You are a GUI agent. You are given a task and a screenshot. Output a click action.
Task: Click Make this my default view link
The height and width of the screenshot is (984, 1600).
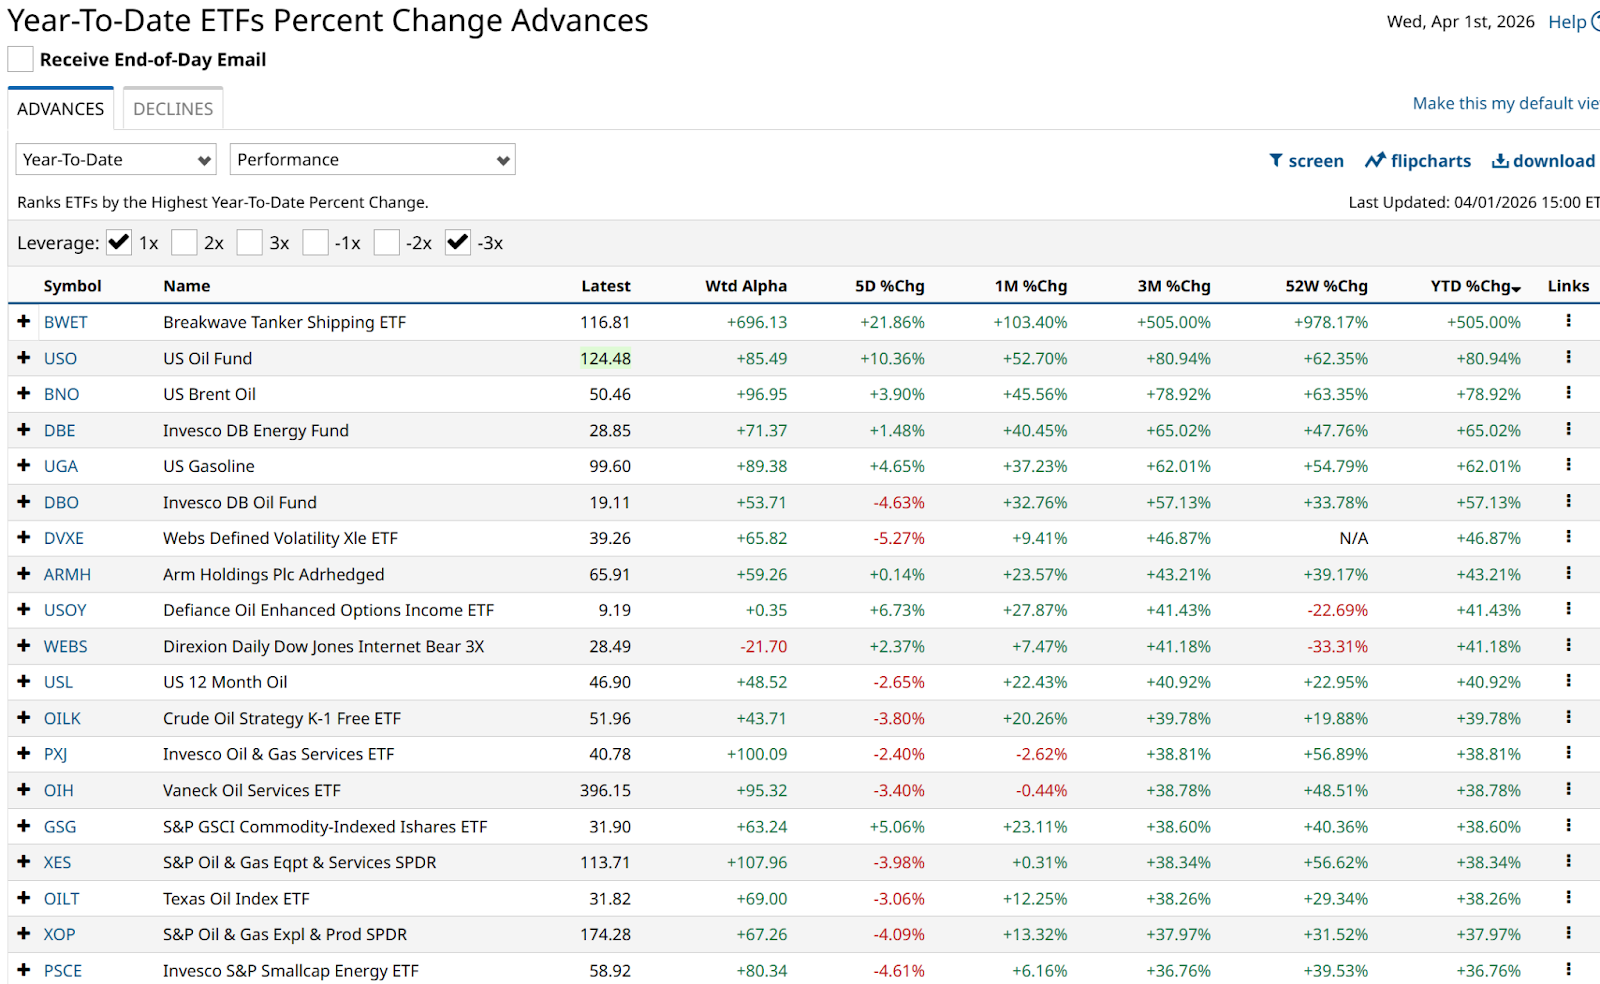[x=1504, y=104]
